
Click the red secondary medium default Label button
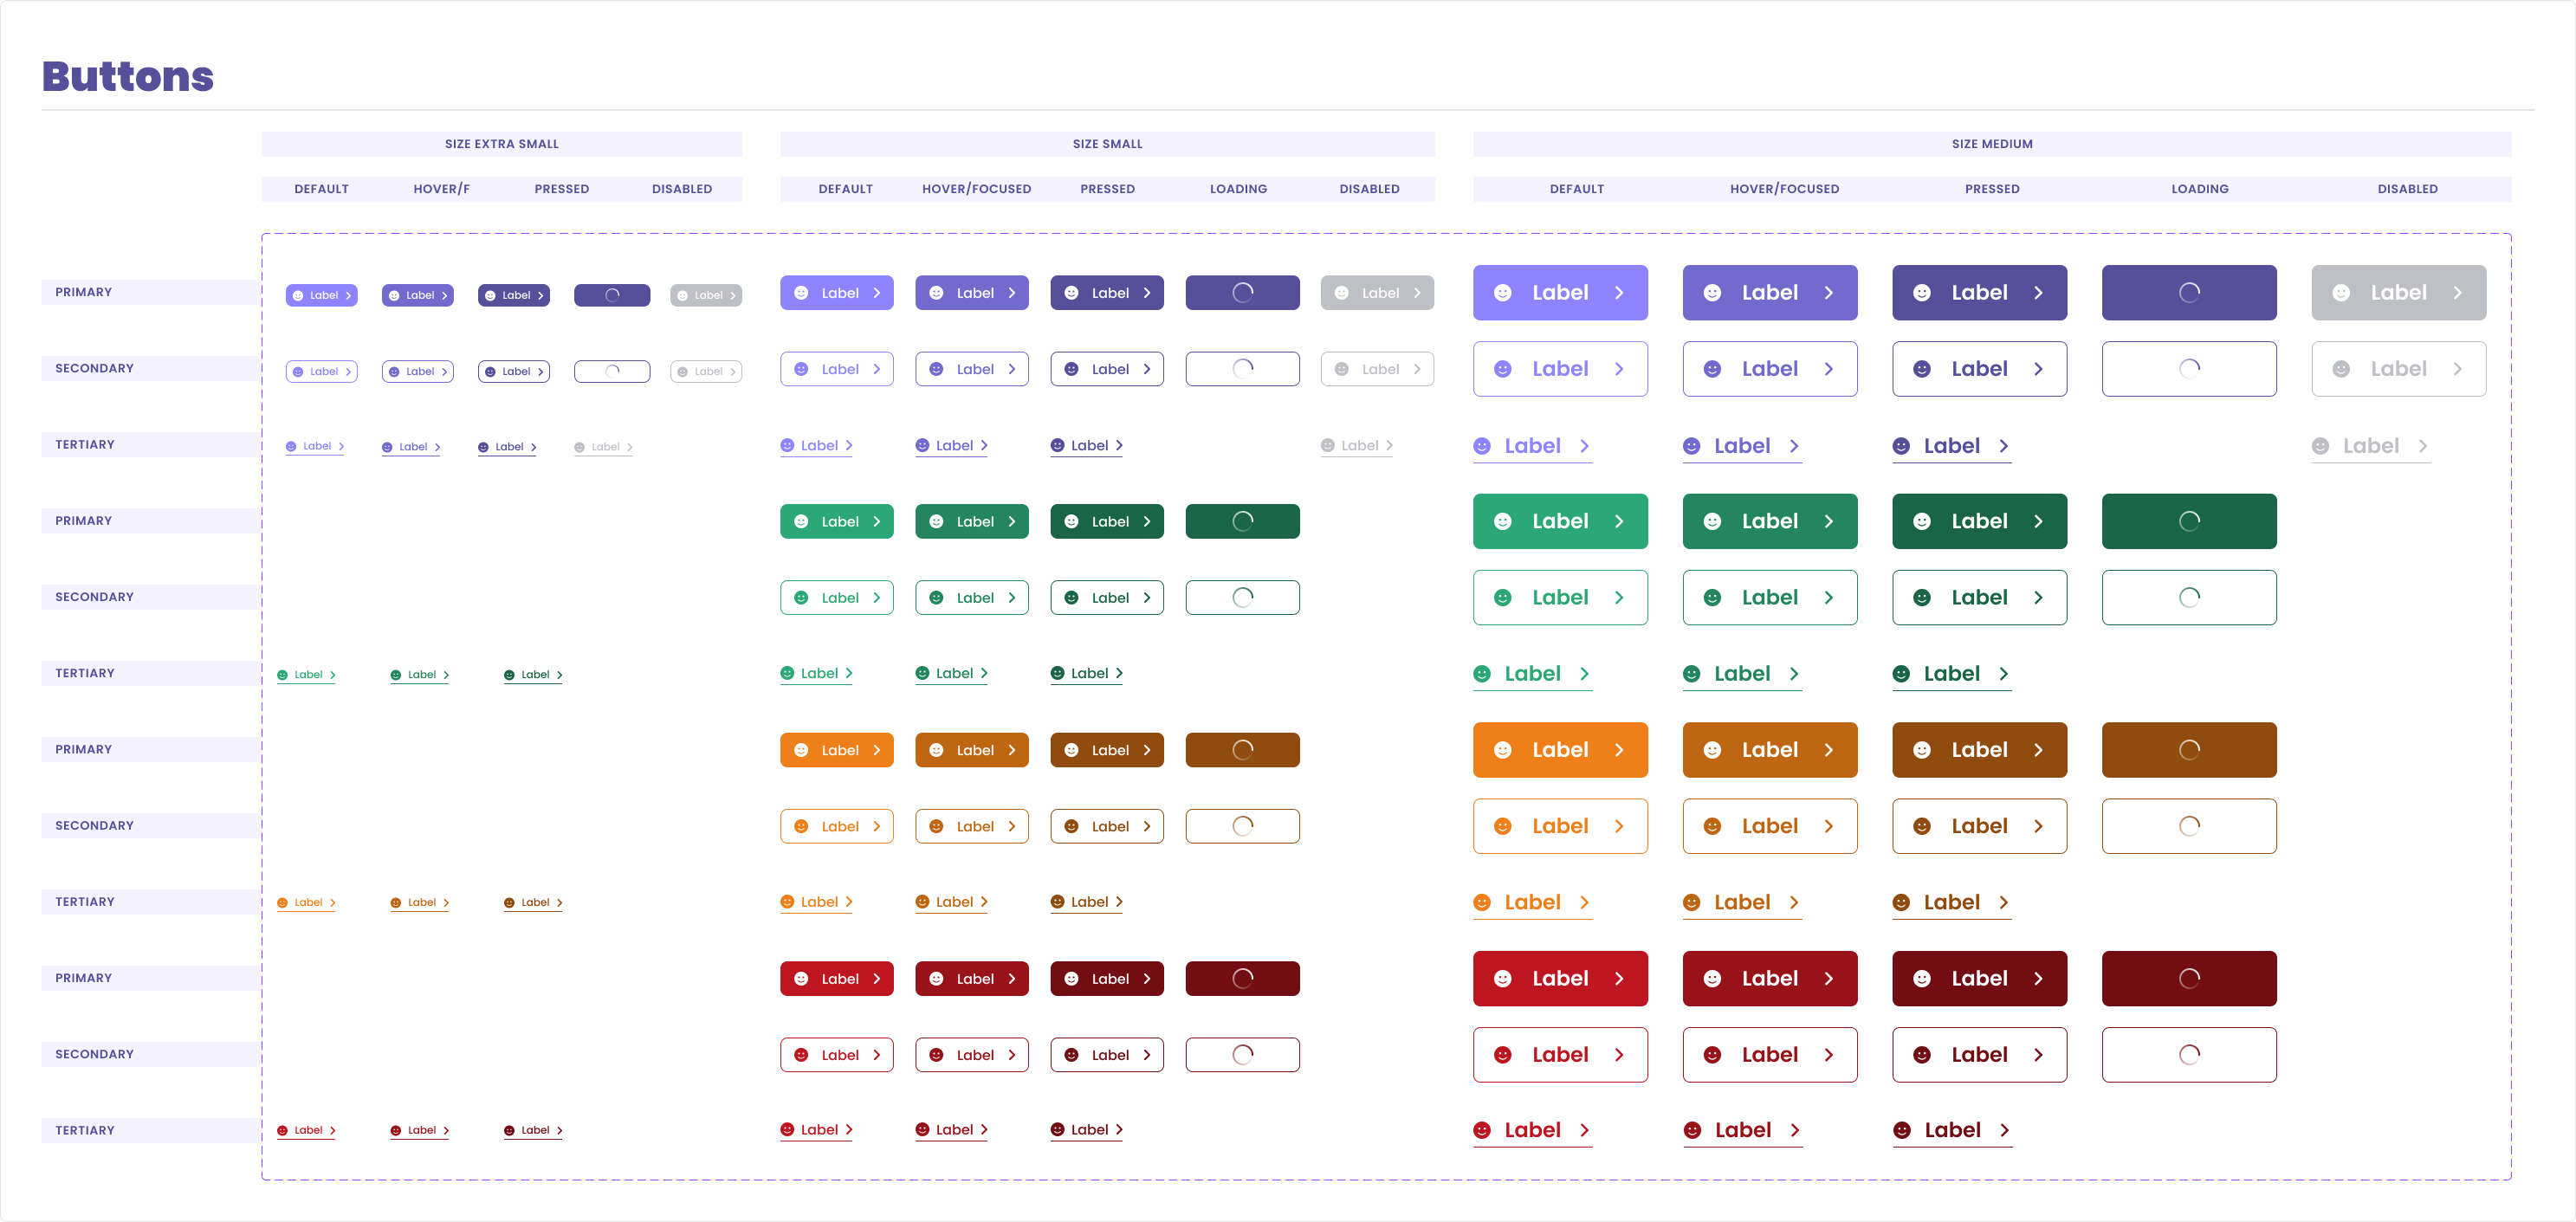pyautogui.click(x=1560, y=1055)
